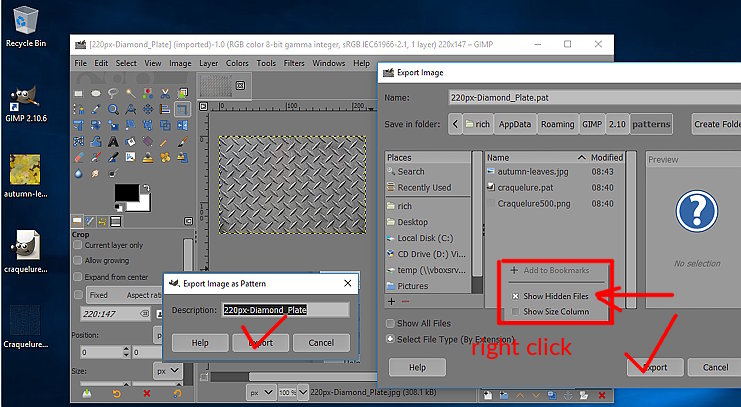The image size is (741, 407).
Task: Select the Flip tool
Action: click(x=182, y=125)
